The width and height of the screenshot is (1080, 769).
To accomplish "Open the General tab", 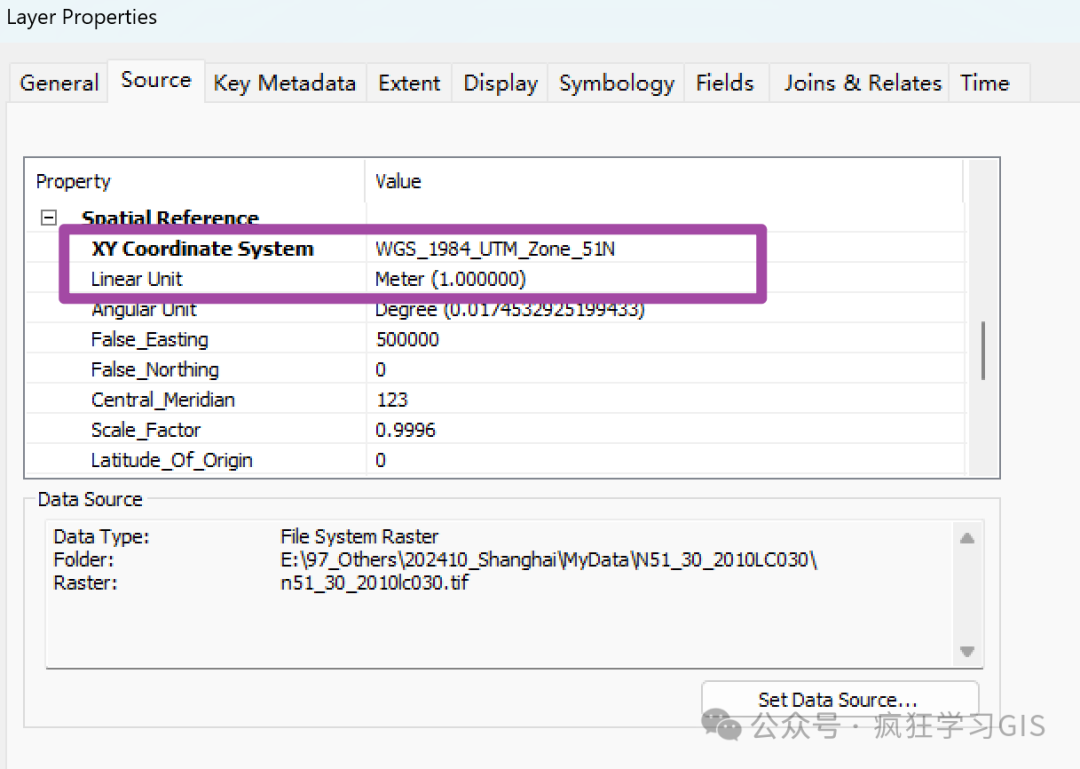I will click(x=59, y=83).
